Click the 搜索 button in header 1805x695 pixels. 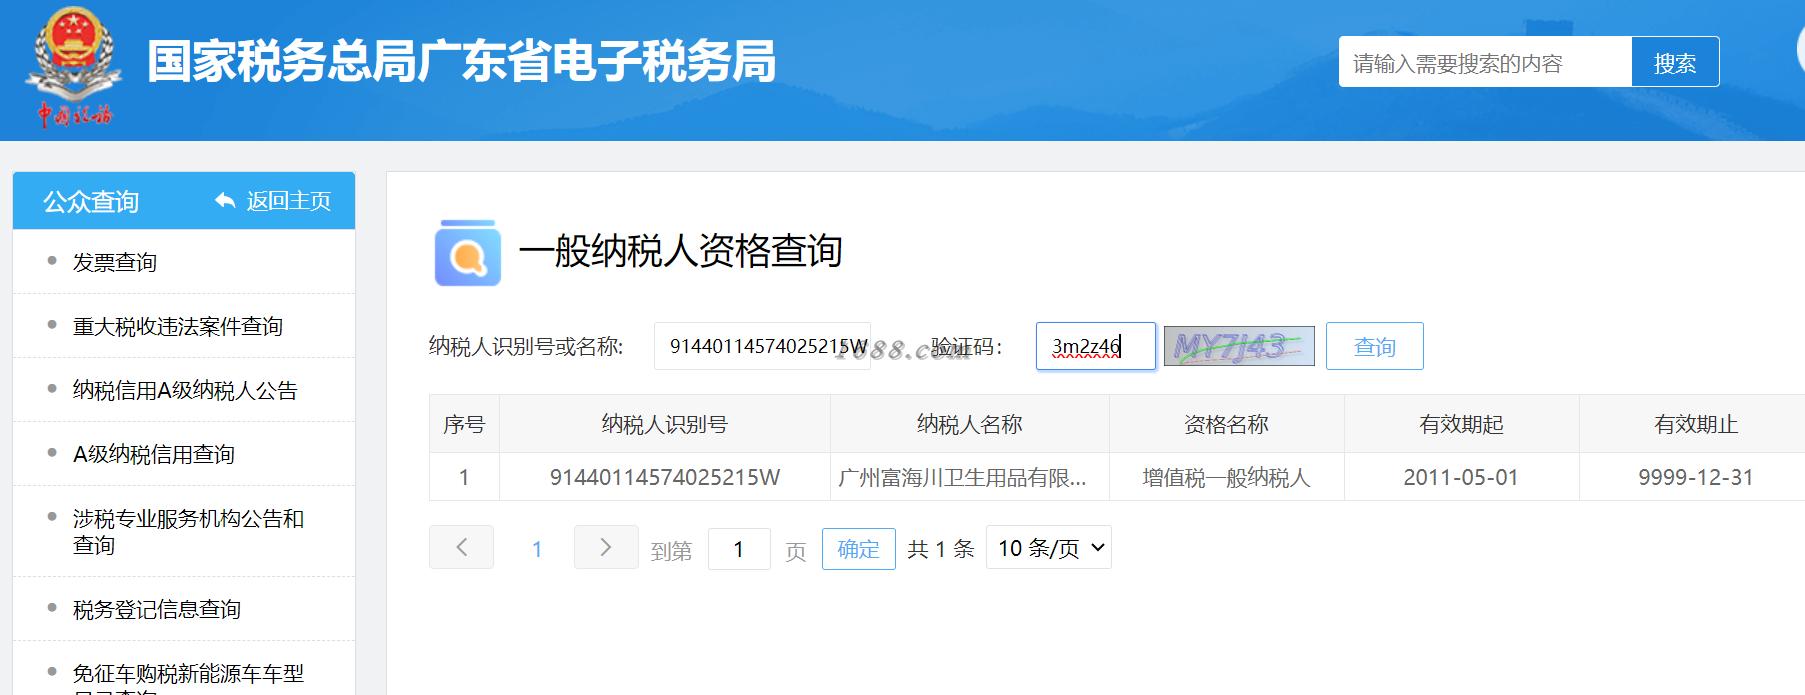click(x=1675, y=62)
